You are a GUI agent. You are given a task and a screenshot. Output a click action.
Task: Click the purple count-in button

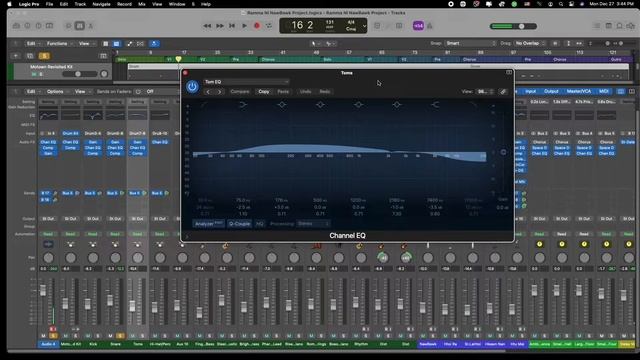point(418,26)
